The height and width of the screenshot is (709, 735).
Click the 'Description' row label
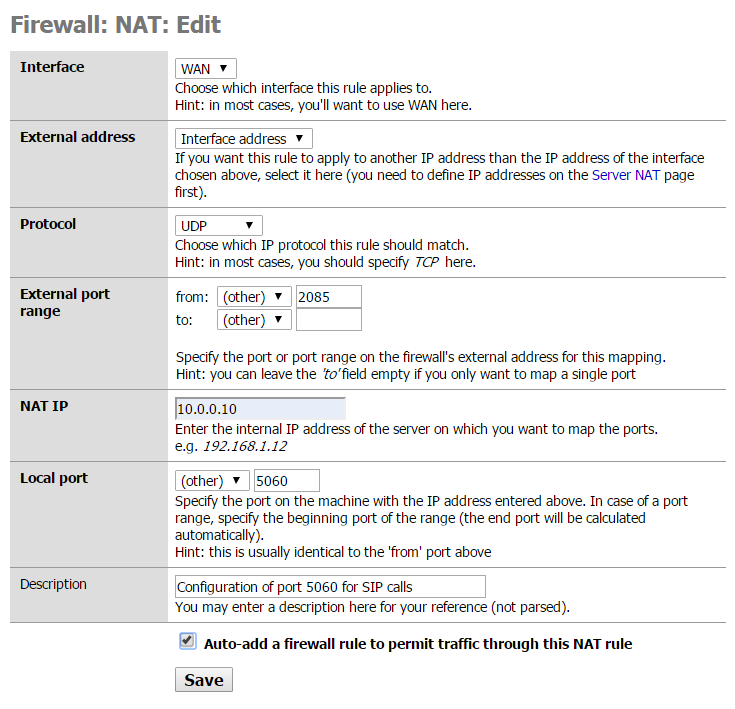tap(53, 584)
